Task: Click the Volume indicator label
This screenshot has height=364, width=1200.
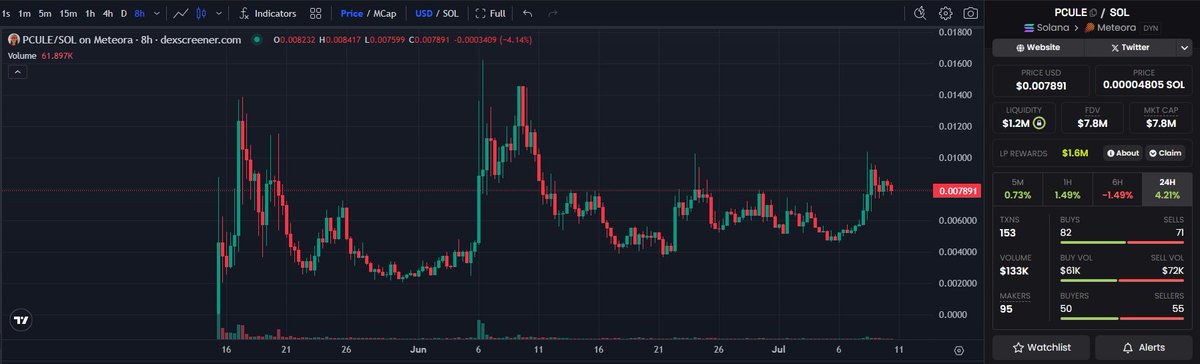Action: click(x=22, y=56)
